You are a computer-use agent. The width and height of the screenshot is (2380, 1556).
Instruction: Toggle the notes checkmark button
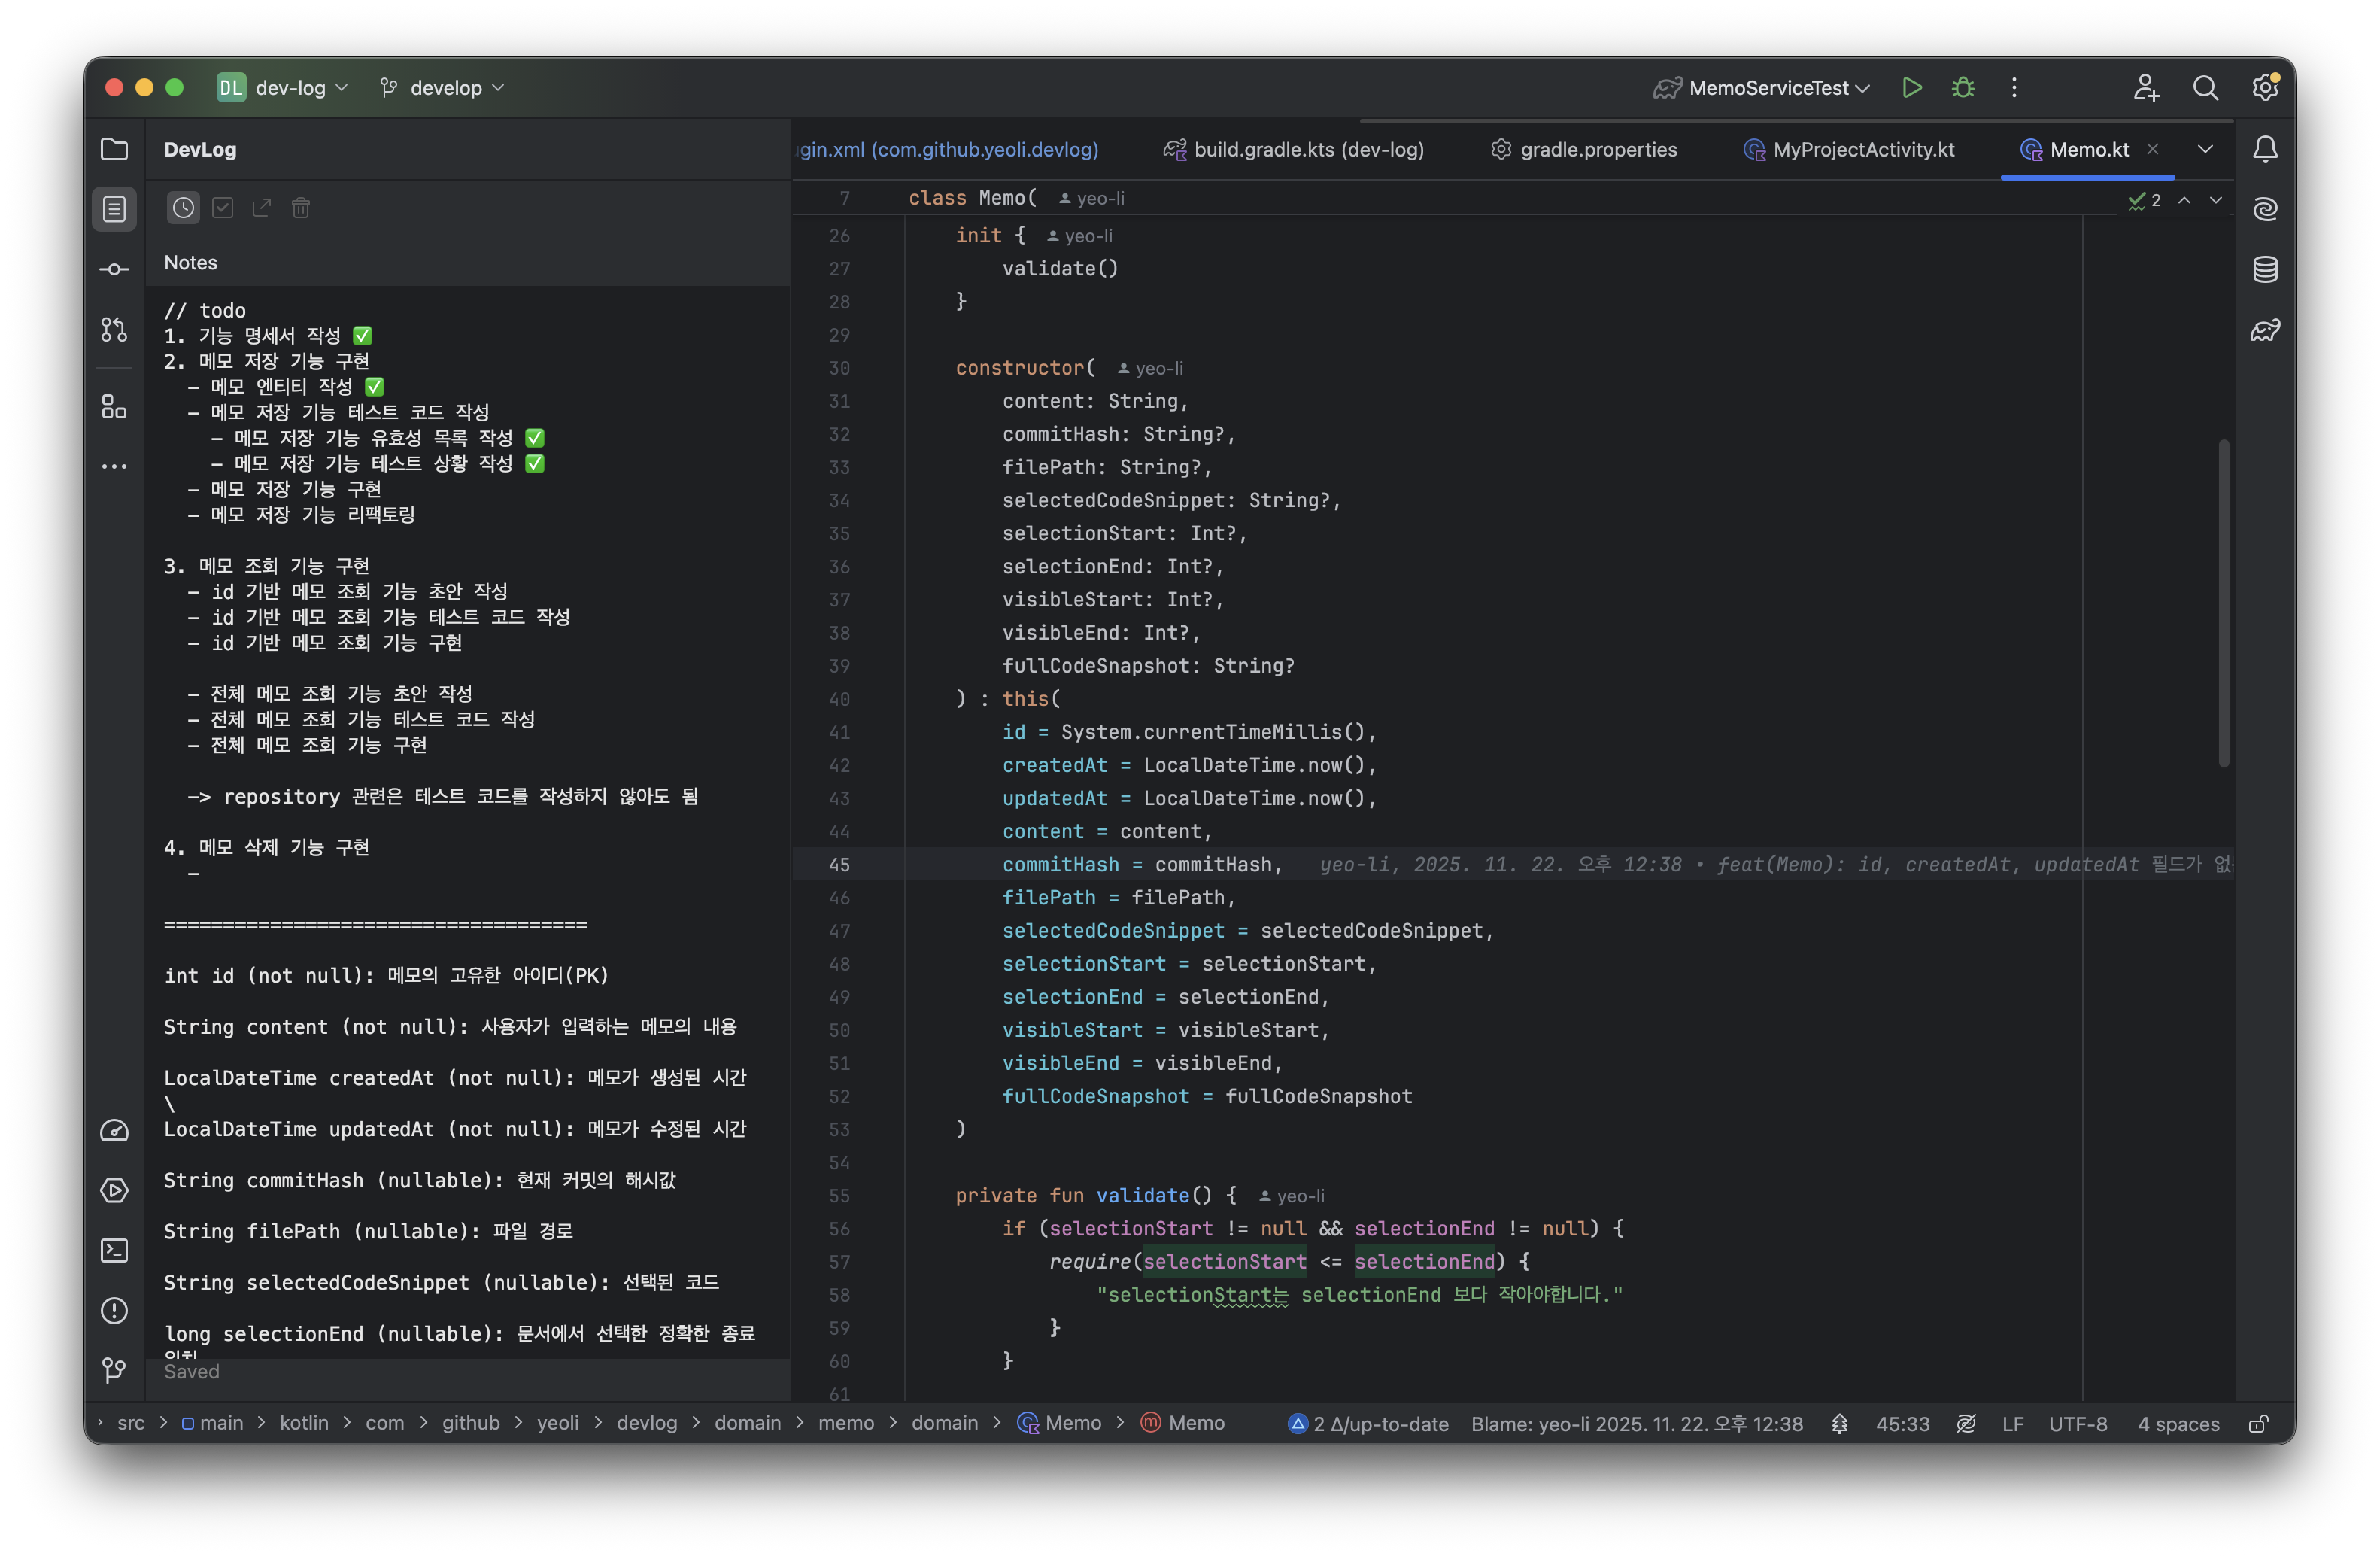(x=223, y=208)
